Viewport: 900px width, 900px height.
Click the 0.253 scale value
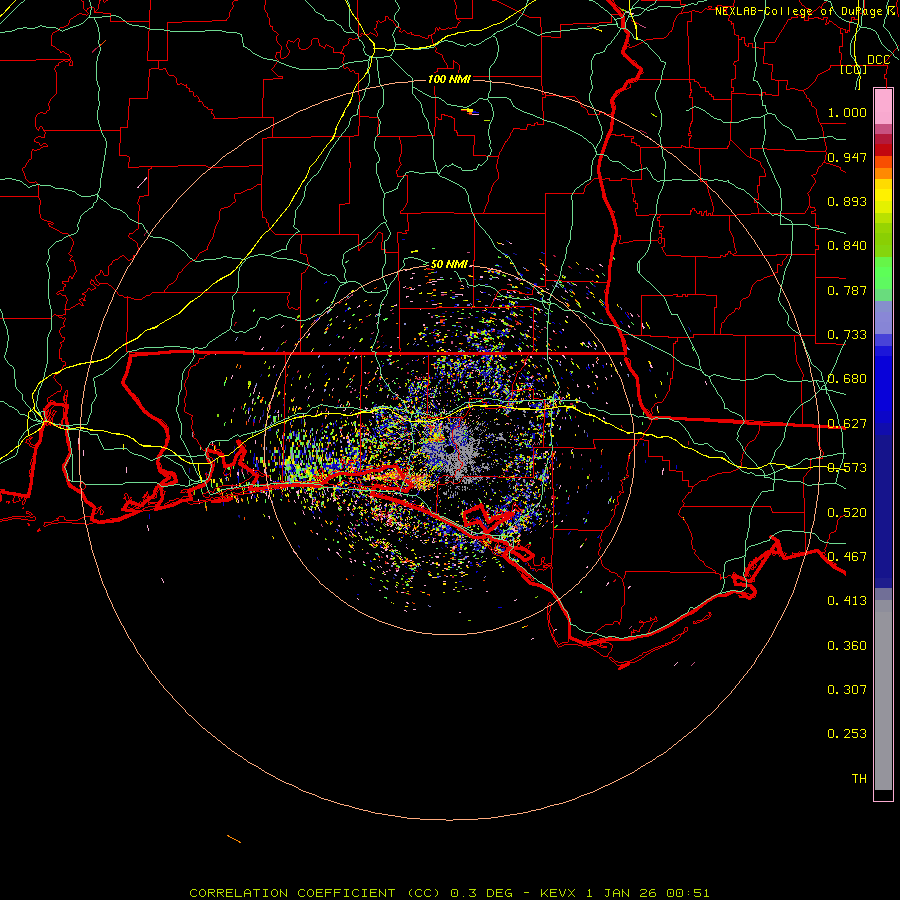point(847,734)
